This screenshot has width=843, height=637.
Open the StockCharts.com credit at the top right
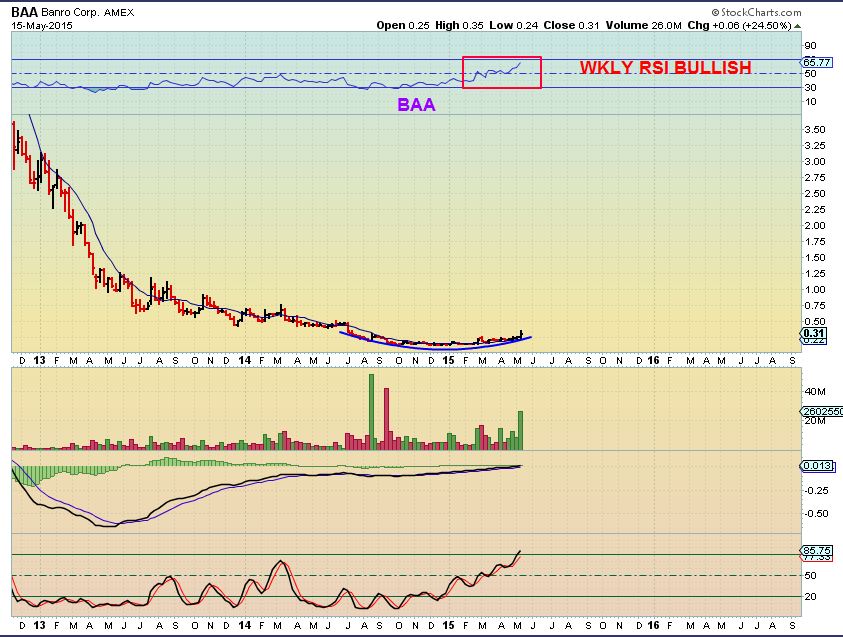coord(756,12)
